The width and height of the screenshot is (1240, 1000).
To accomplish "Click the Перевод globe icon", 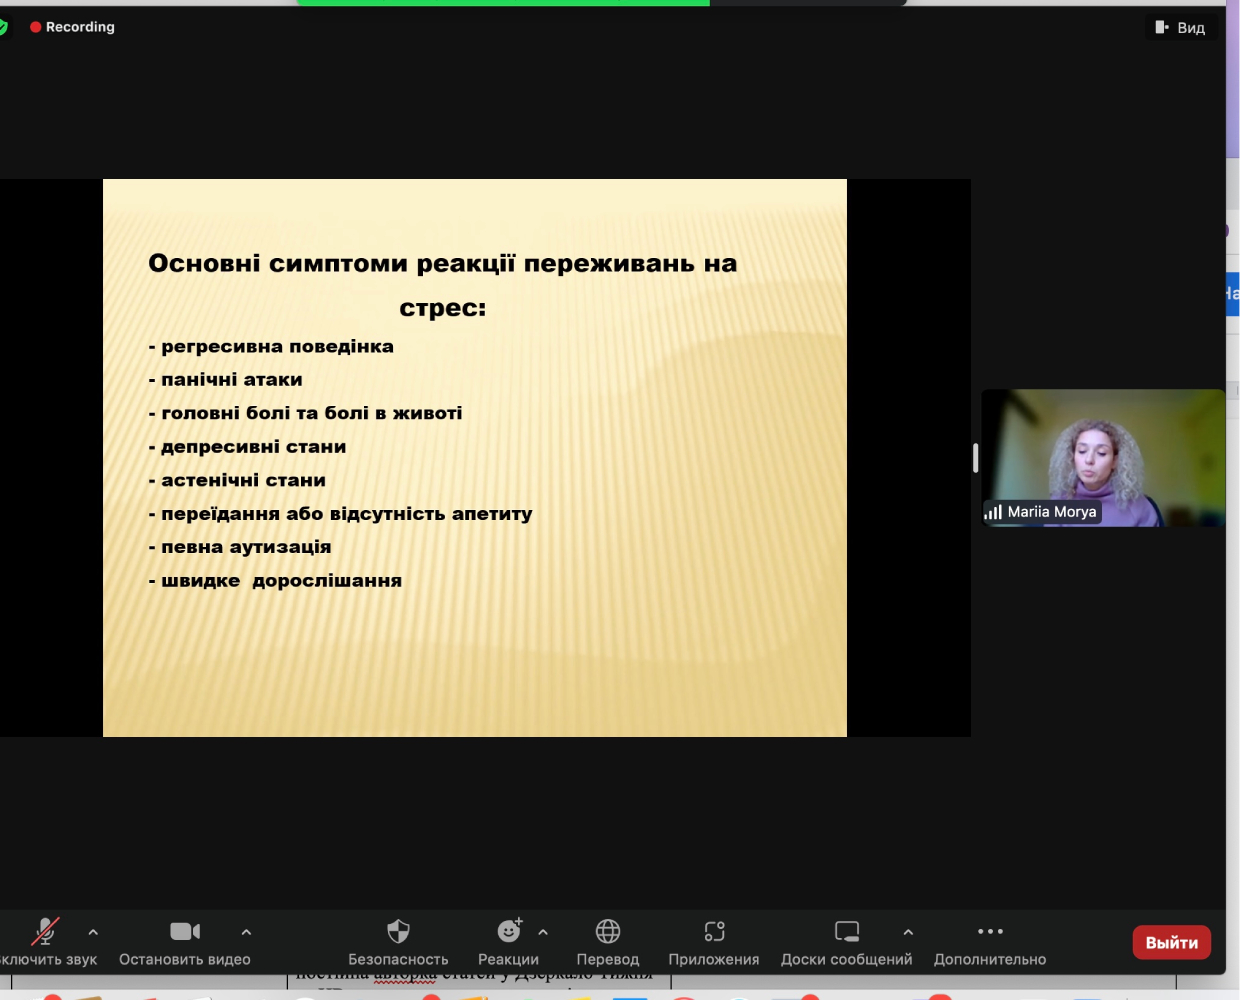I will tap(608, 932).
